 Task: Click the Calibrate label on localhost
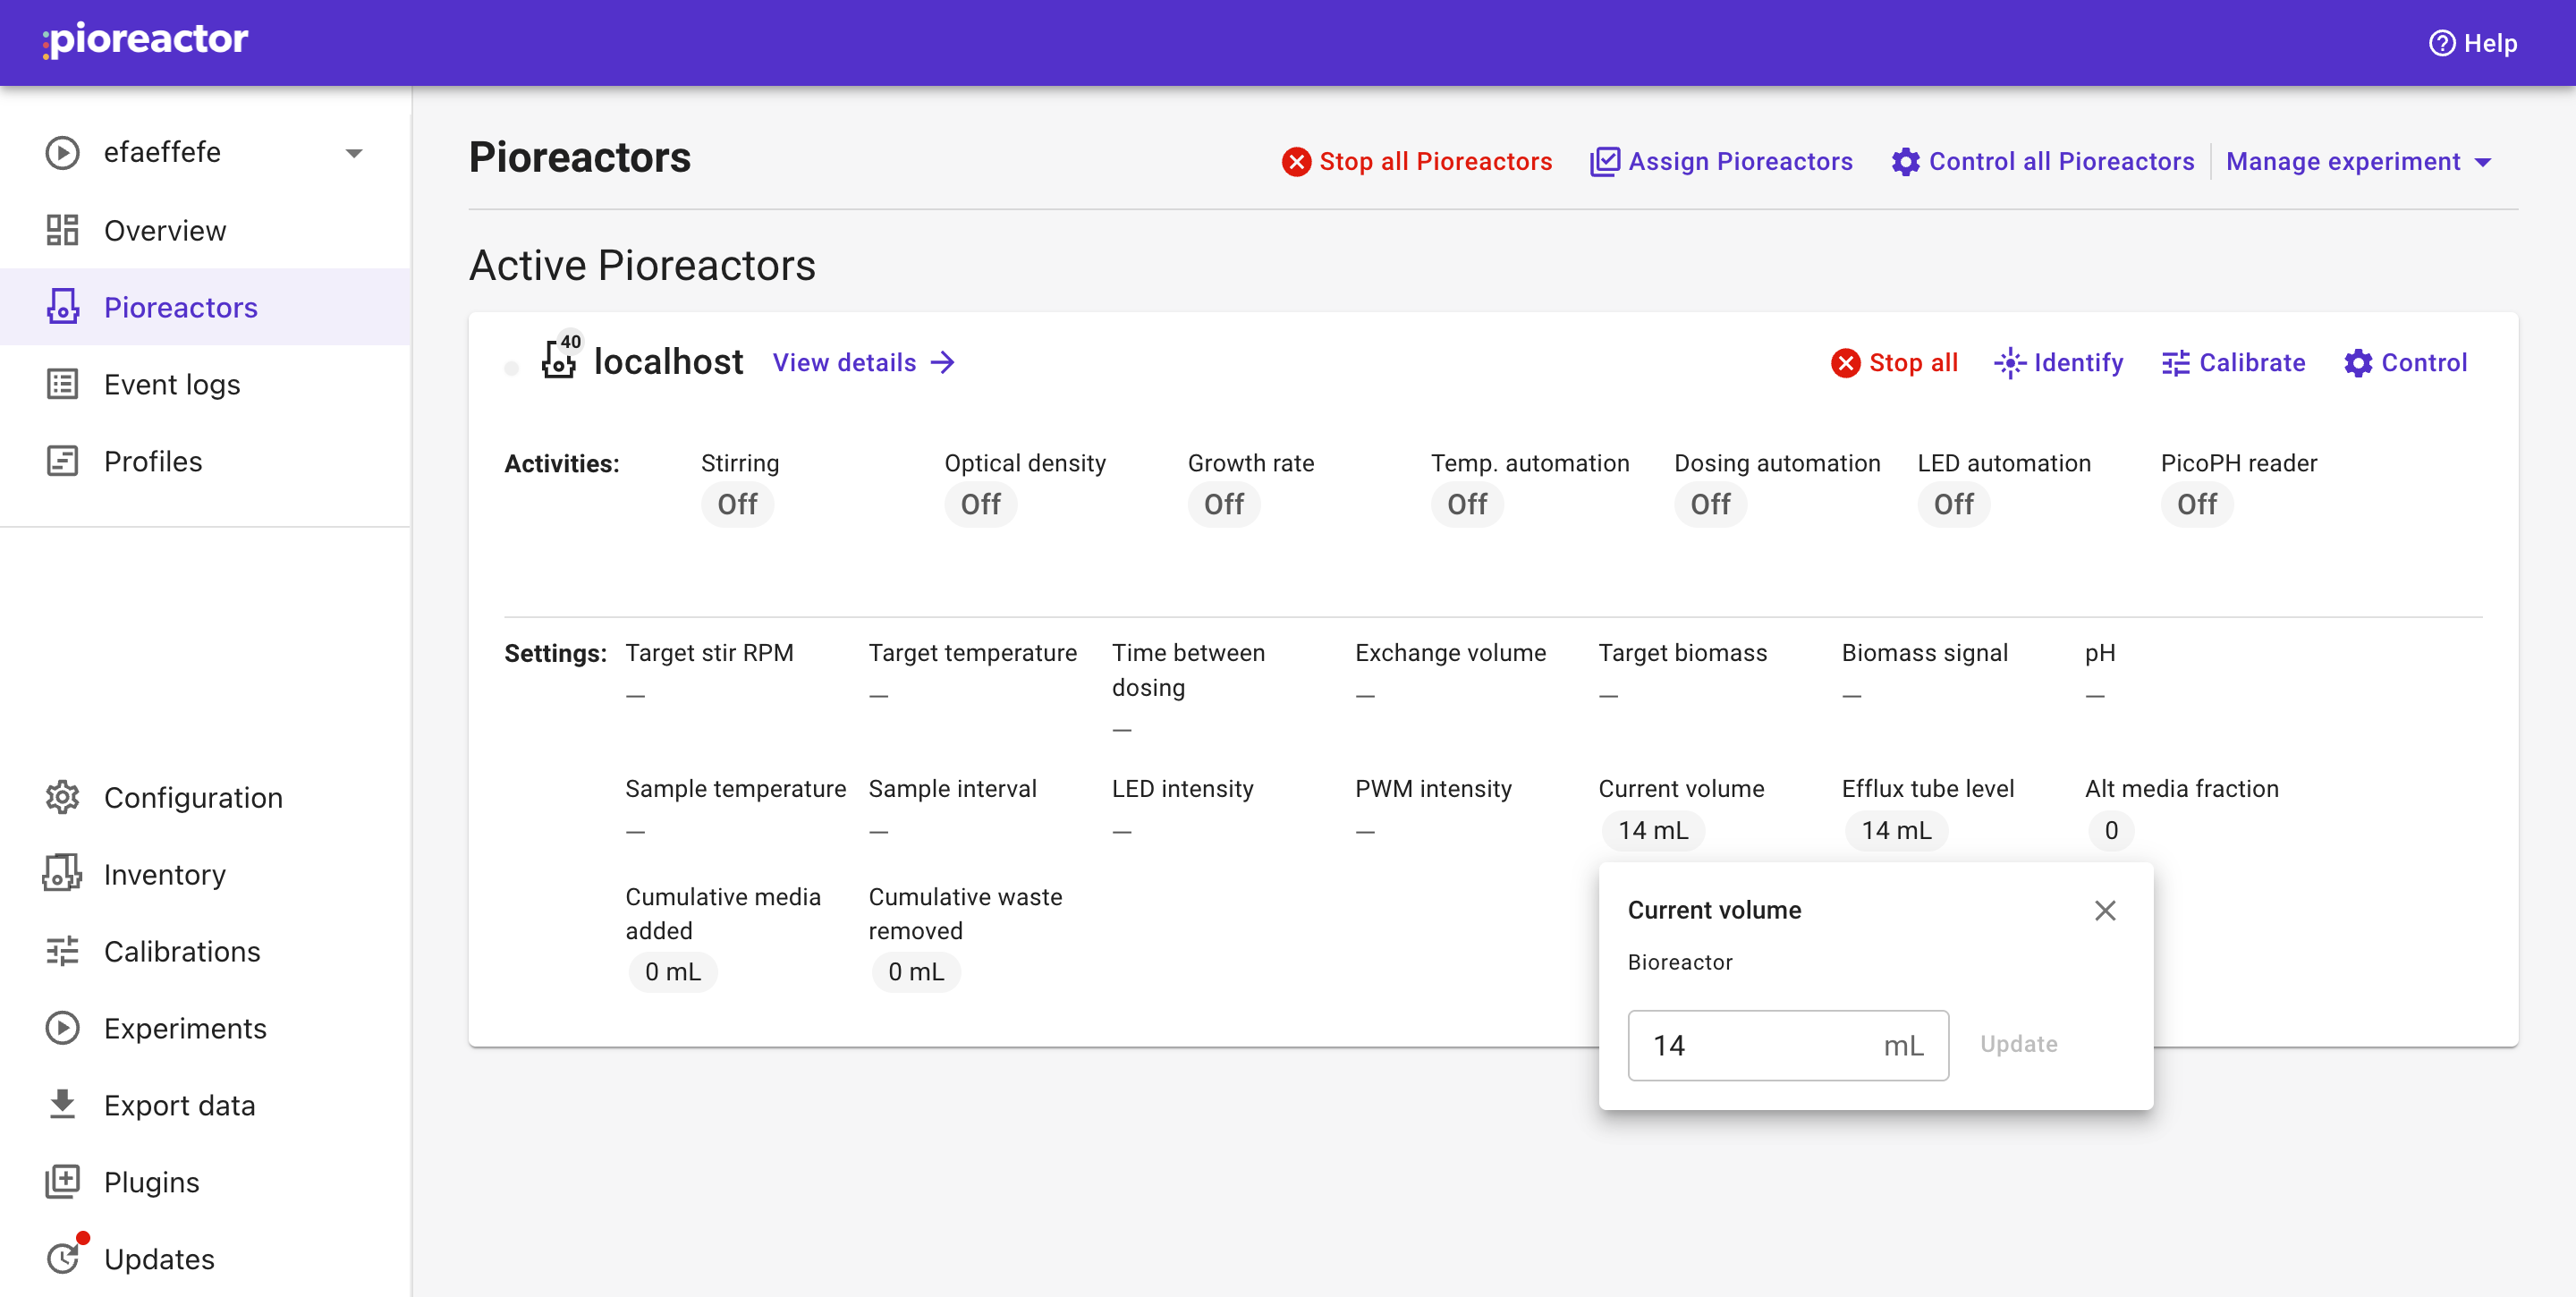2252,363
